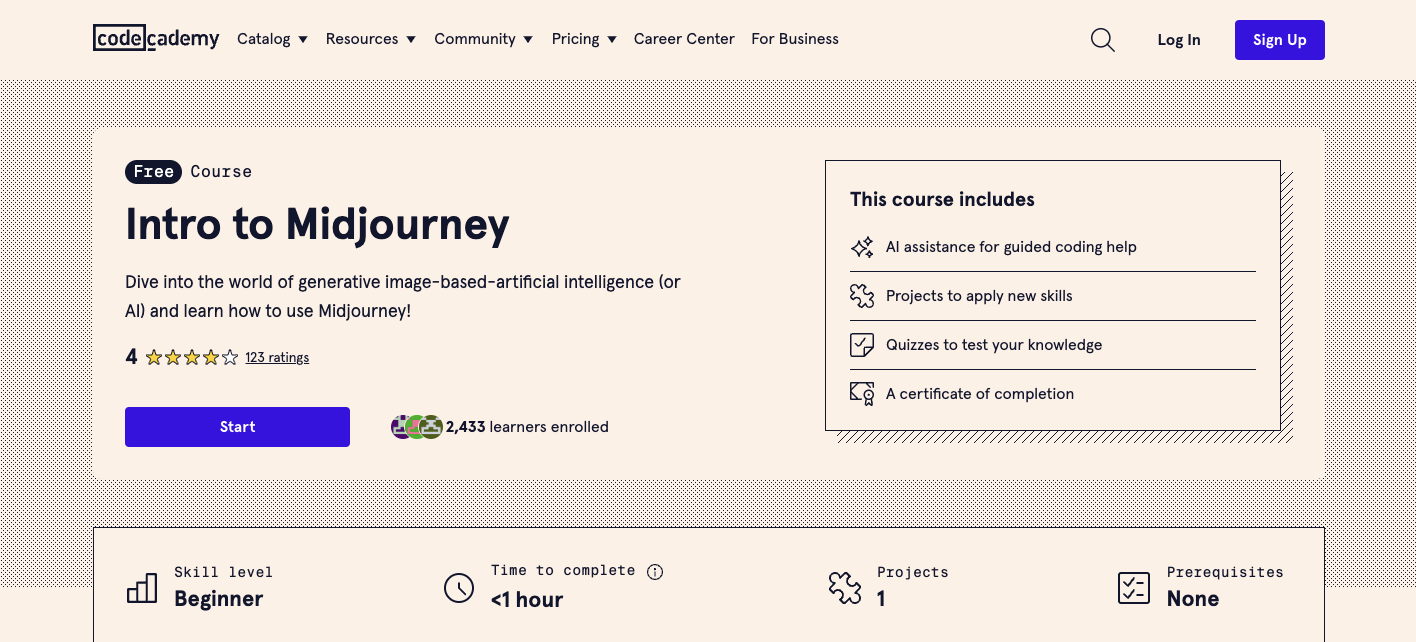Open the Pricing dropdown

[584, 39]
